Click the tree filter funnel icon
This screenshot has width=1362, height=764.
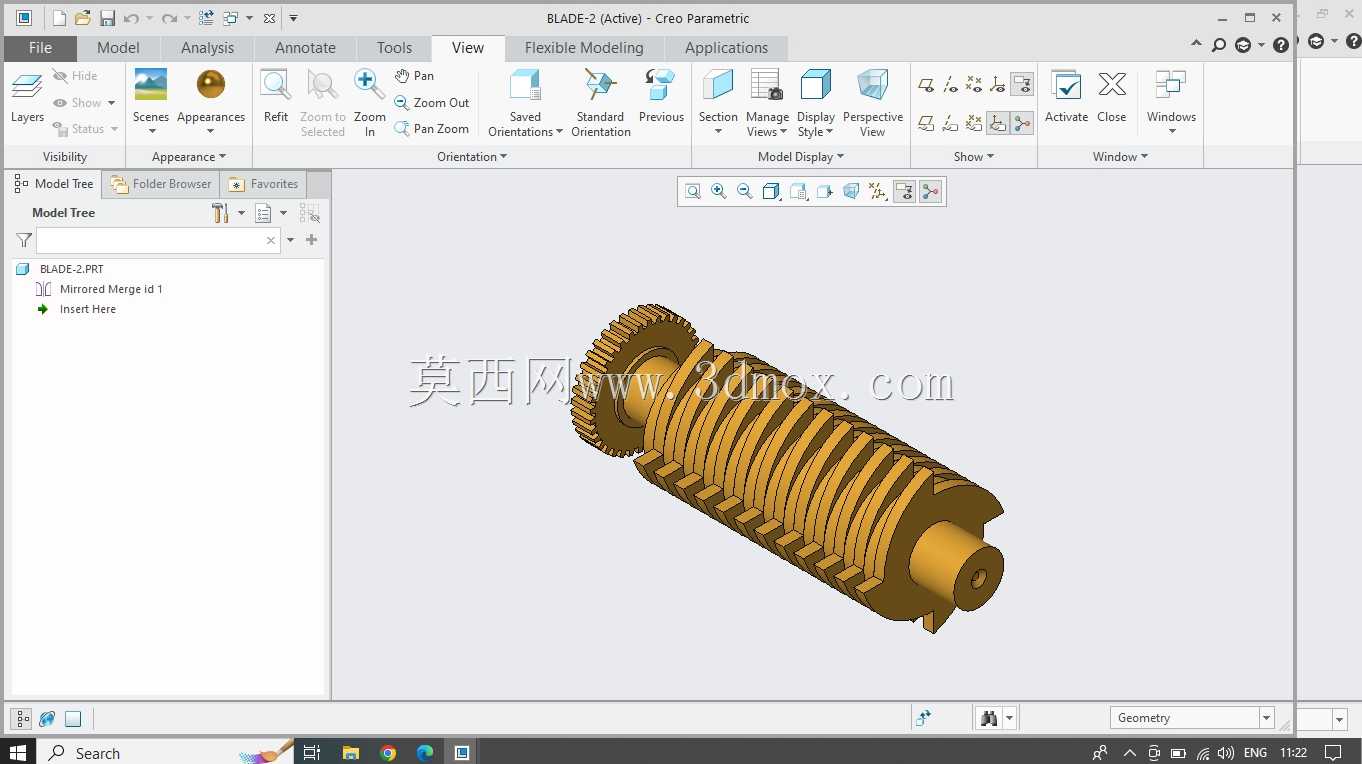point(24,240)
